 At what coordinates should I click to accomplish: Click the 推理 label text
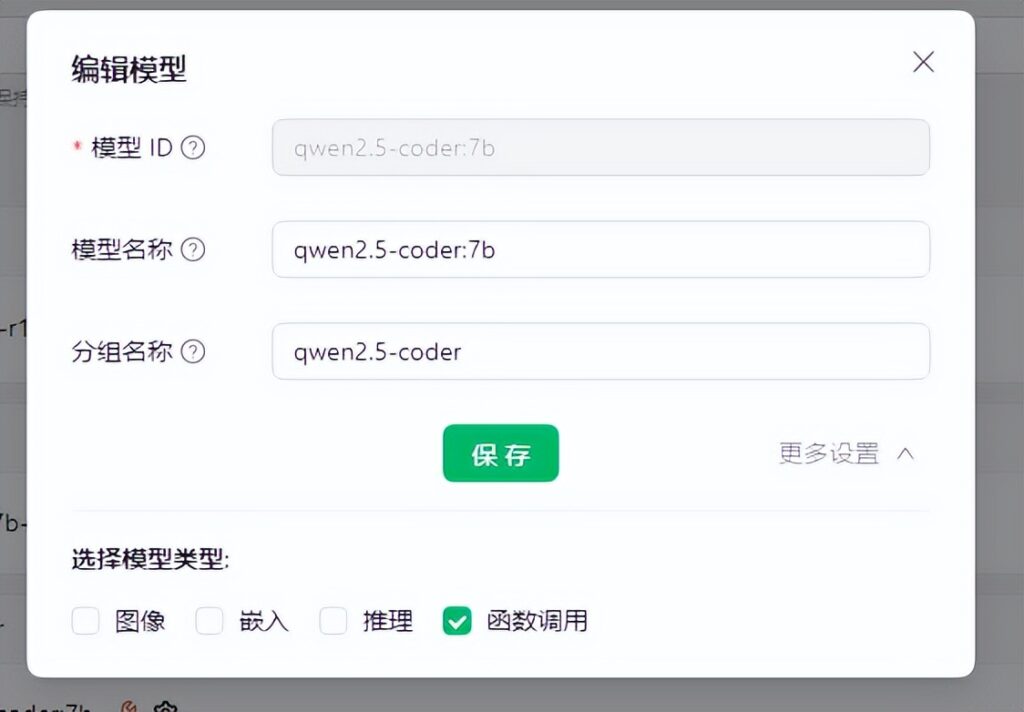388,621
